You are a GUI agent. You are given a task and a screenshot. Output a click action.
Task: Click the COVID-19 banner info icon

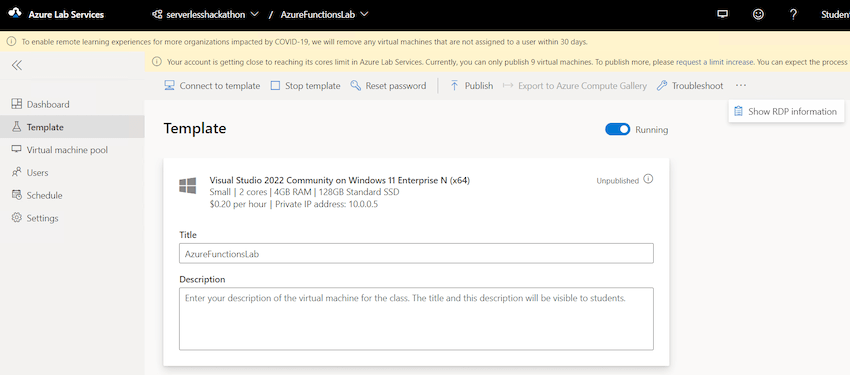click(x=11, y=42)
